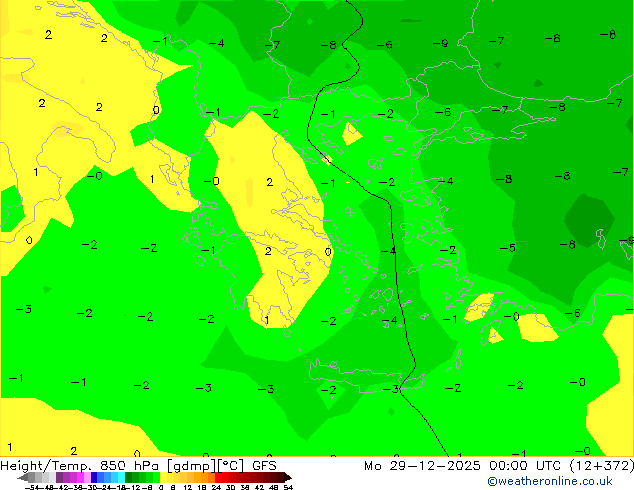Click the date 'Mo 29-12-2025 00:00 UTC'
The width and height of the screenshot is (634, 490).
point(464,466)
